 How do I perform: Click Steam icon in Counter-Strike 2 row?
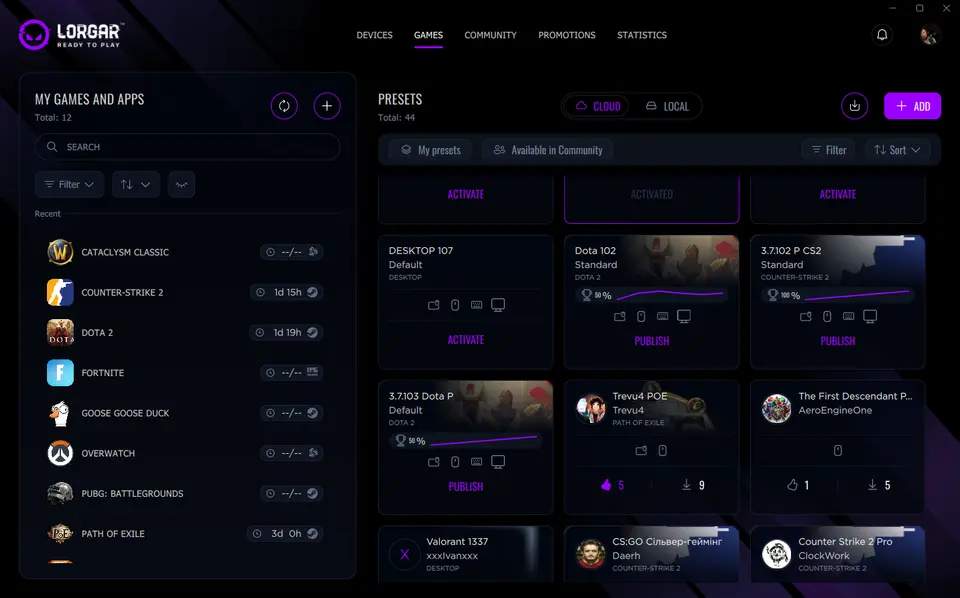pyautogui.click(x=312, y=293)
